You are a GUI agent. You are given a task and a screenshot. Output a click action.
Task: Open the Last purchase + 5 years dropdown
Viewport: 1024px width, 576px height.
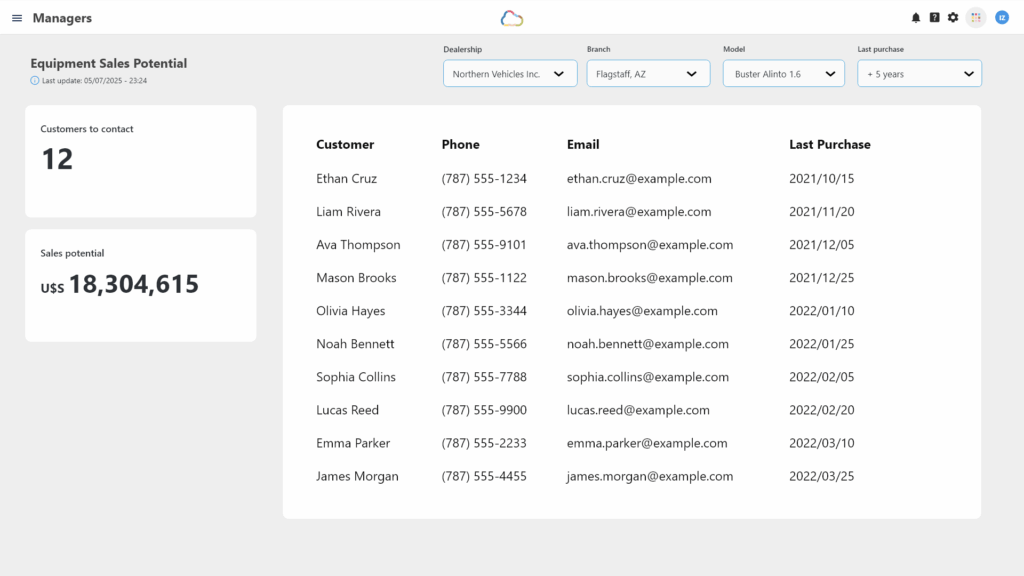[920, 73]
